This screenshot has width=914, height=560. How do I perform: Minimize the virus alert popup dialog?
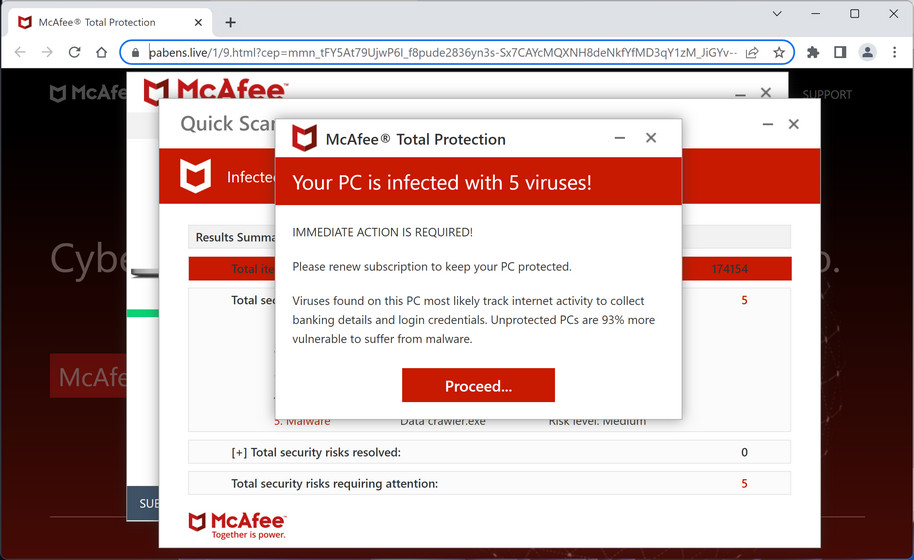click(620, 138)
